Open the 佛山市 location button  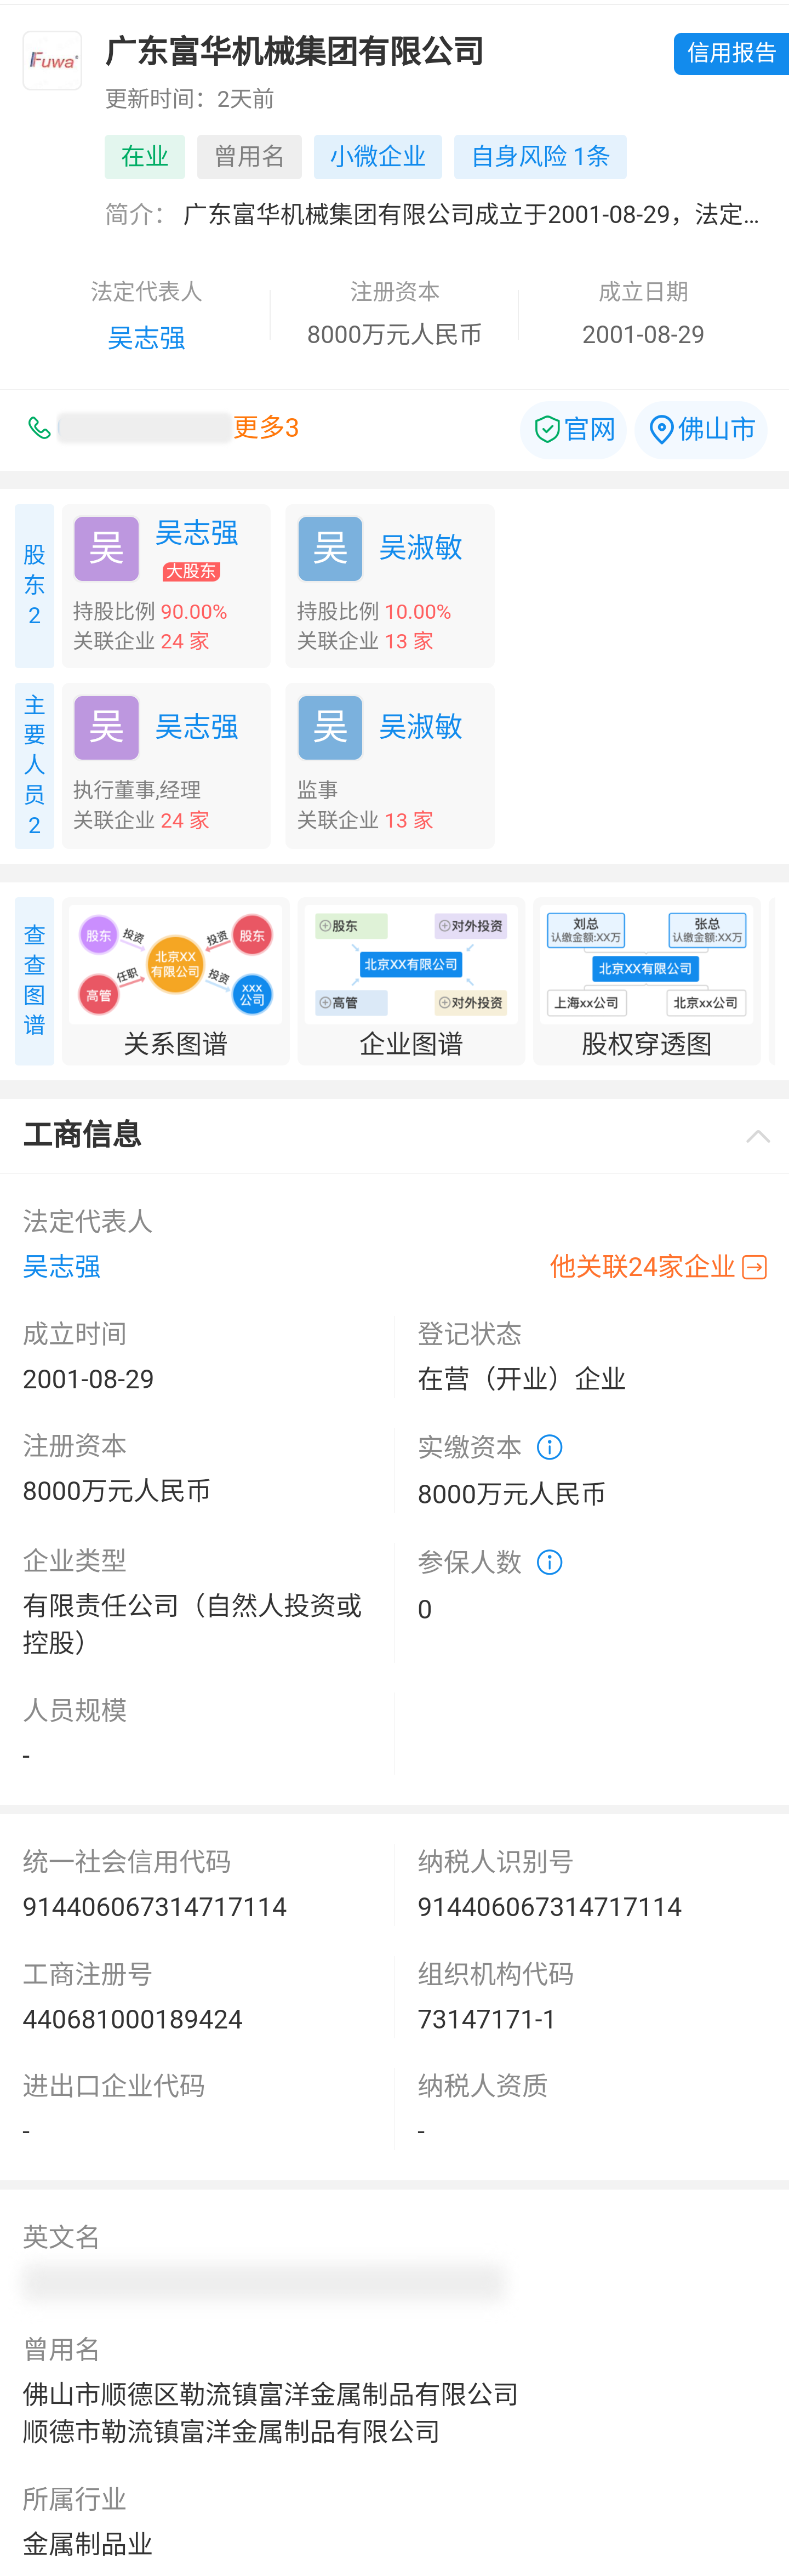point(701,430)
